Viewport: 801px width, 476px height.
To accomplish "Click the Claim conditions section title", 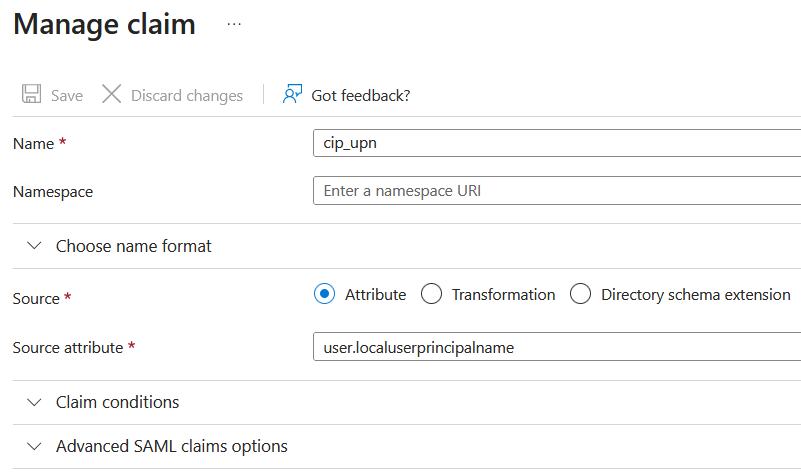I will coord(118,402).
